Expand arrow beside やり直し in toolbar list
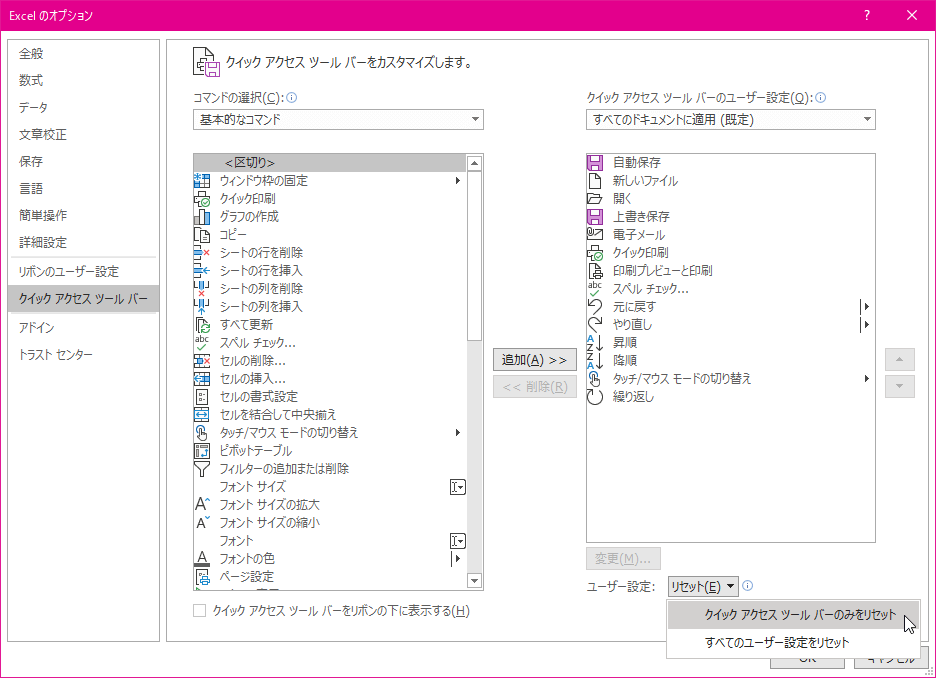The width and height of the screenshot is (936, 678). point(865,325)
